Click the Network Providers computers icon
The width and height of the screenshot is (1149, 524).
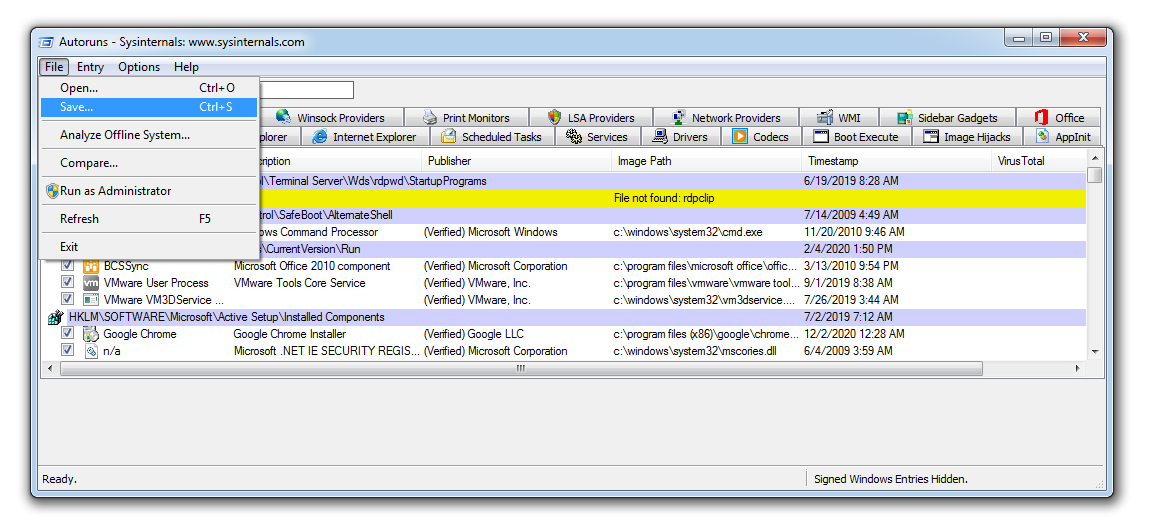coord(679,117)
